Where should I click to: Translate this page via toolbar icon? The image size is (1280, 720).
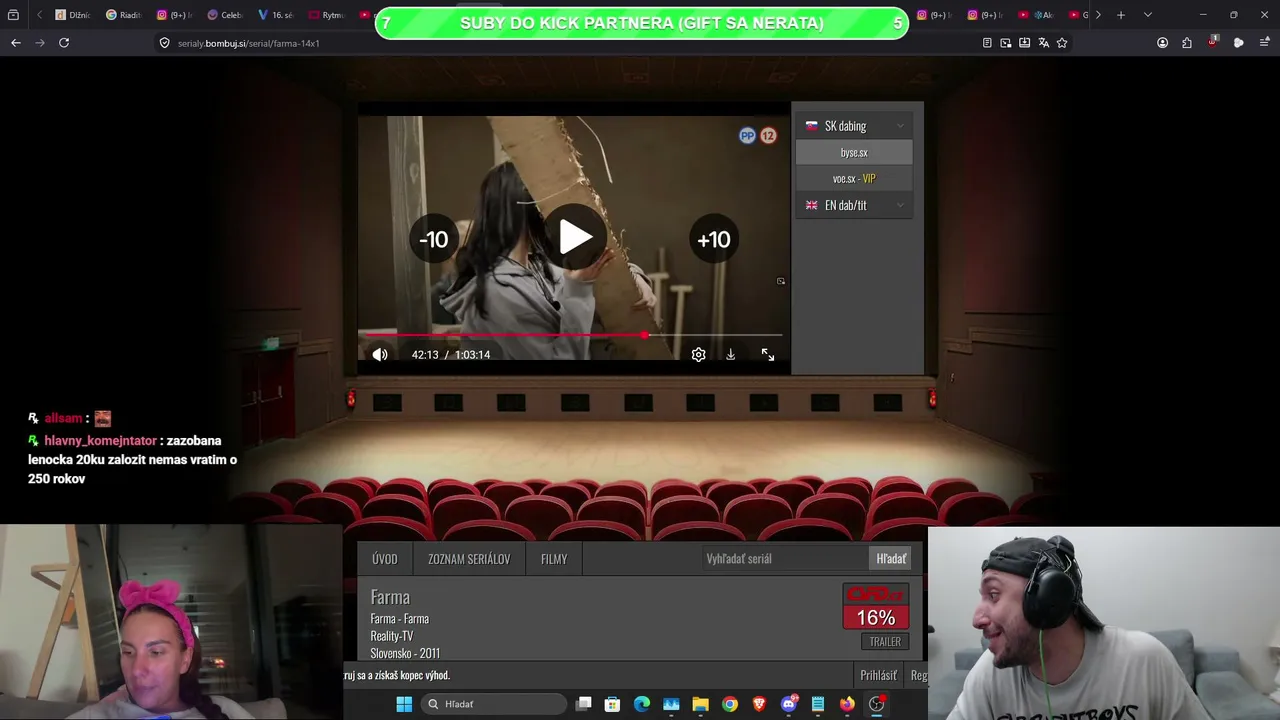tap(1044, 43)
